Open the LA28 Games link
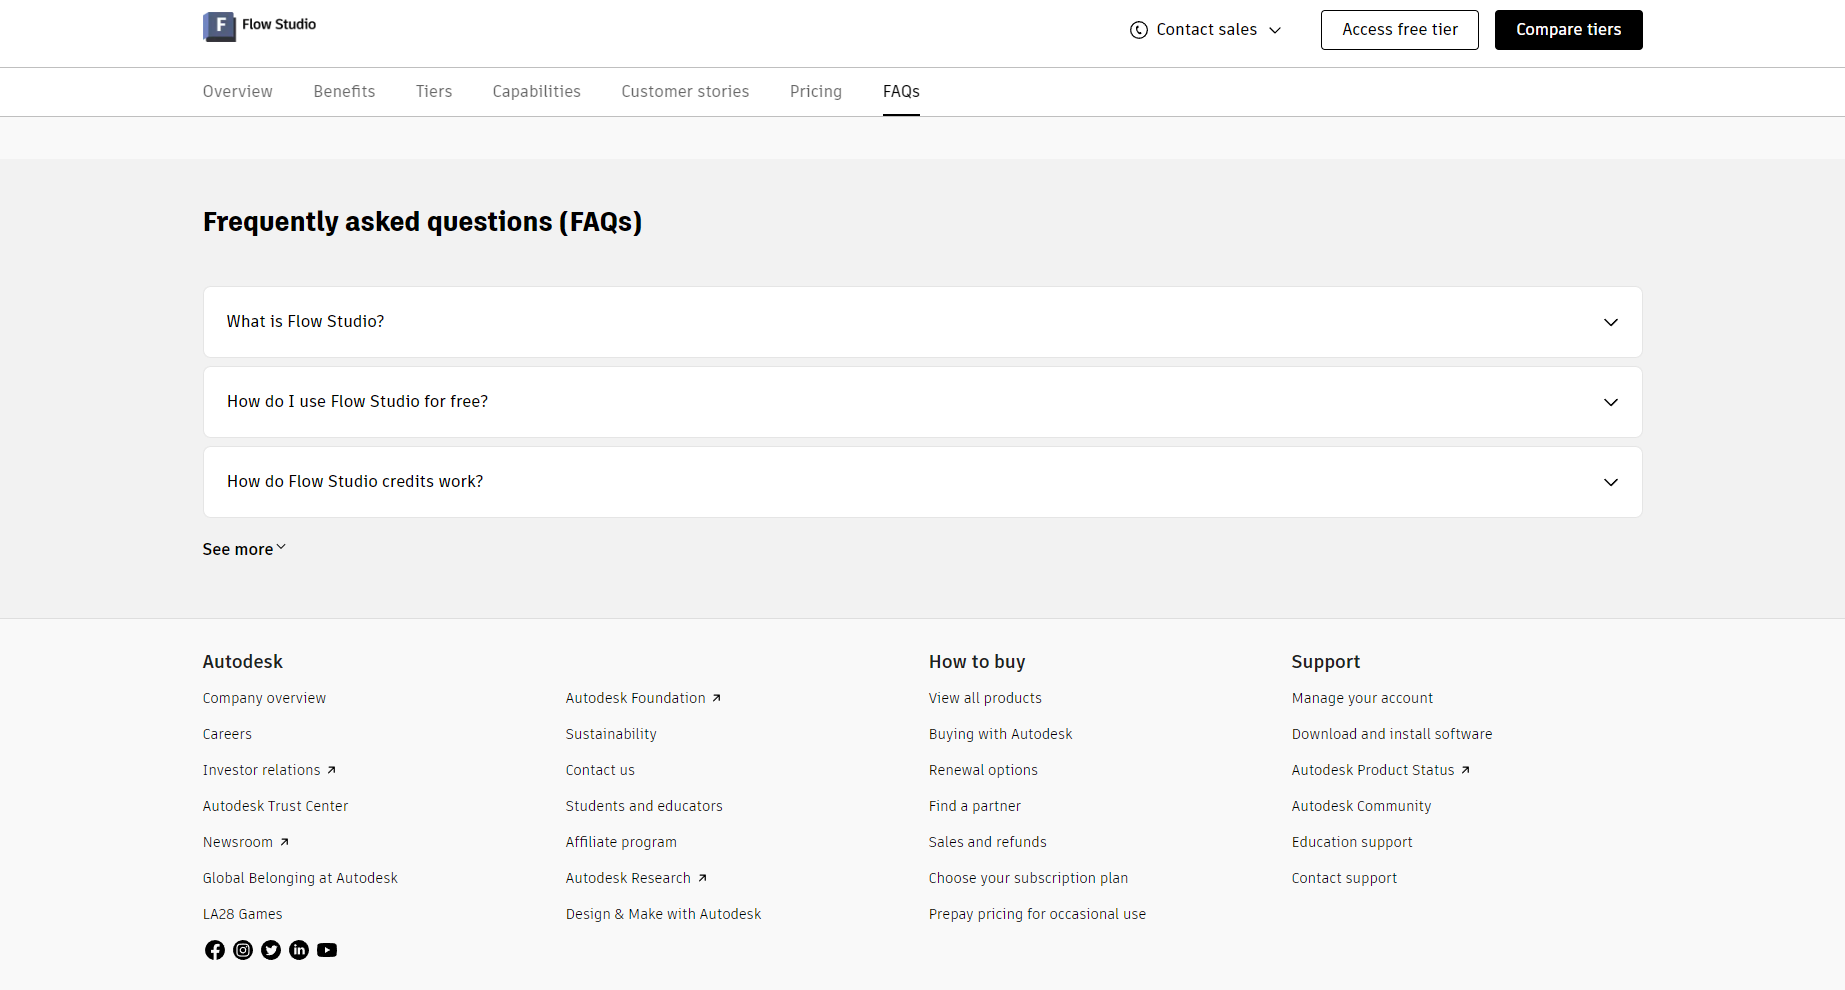 (x=242, y=914)
